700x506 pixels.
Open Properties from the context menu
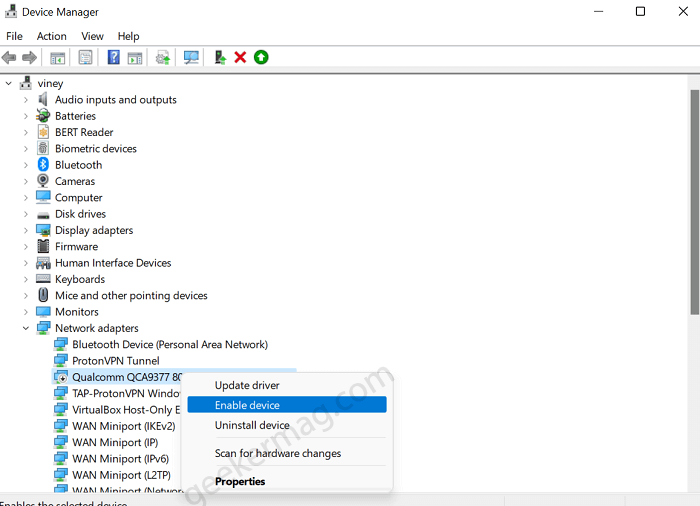[287, 481]
